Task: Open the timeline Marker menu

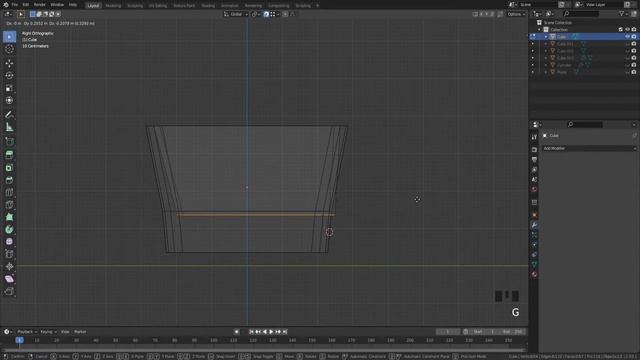Action: (80, 332)
